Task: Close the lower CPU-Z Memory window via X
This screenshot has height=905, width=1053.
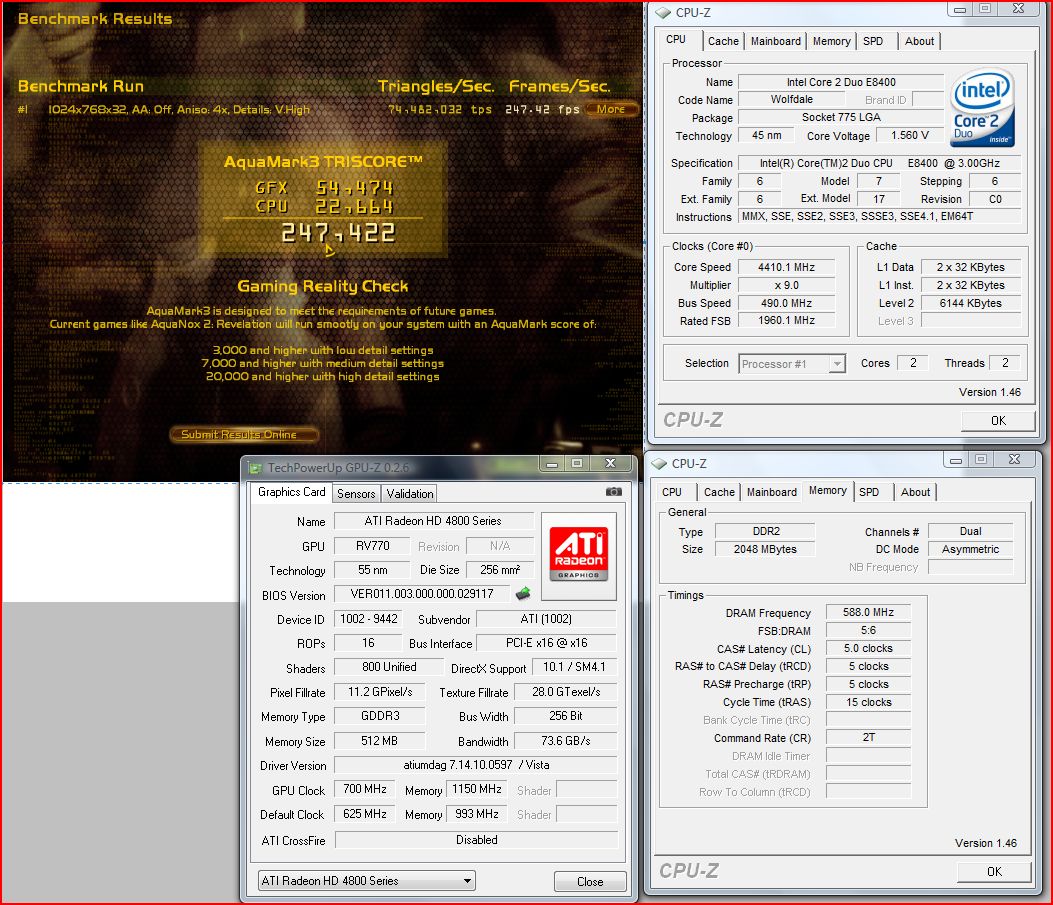Action: 1015,460
